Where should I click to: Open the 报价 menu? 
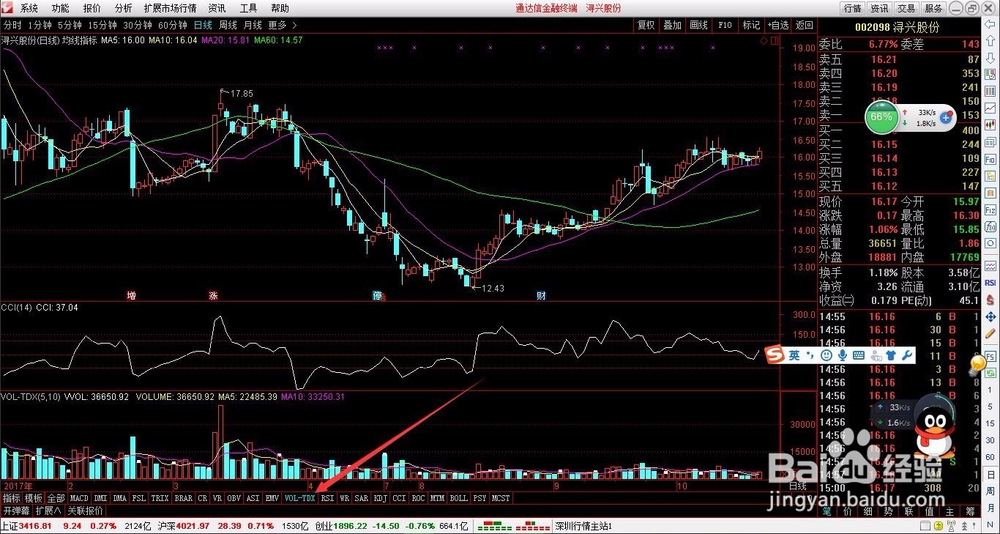(92, 8)
